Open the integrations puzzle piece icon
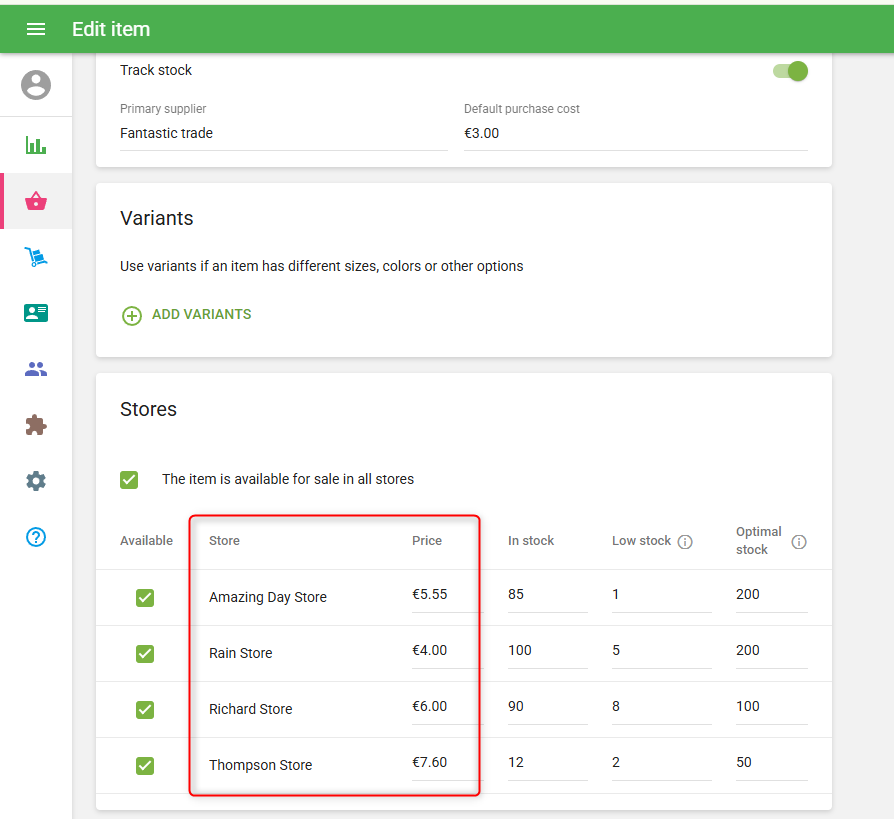This screenshot has height=819, width=894. (x=36, y=425)
